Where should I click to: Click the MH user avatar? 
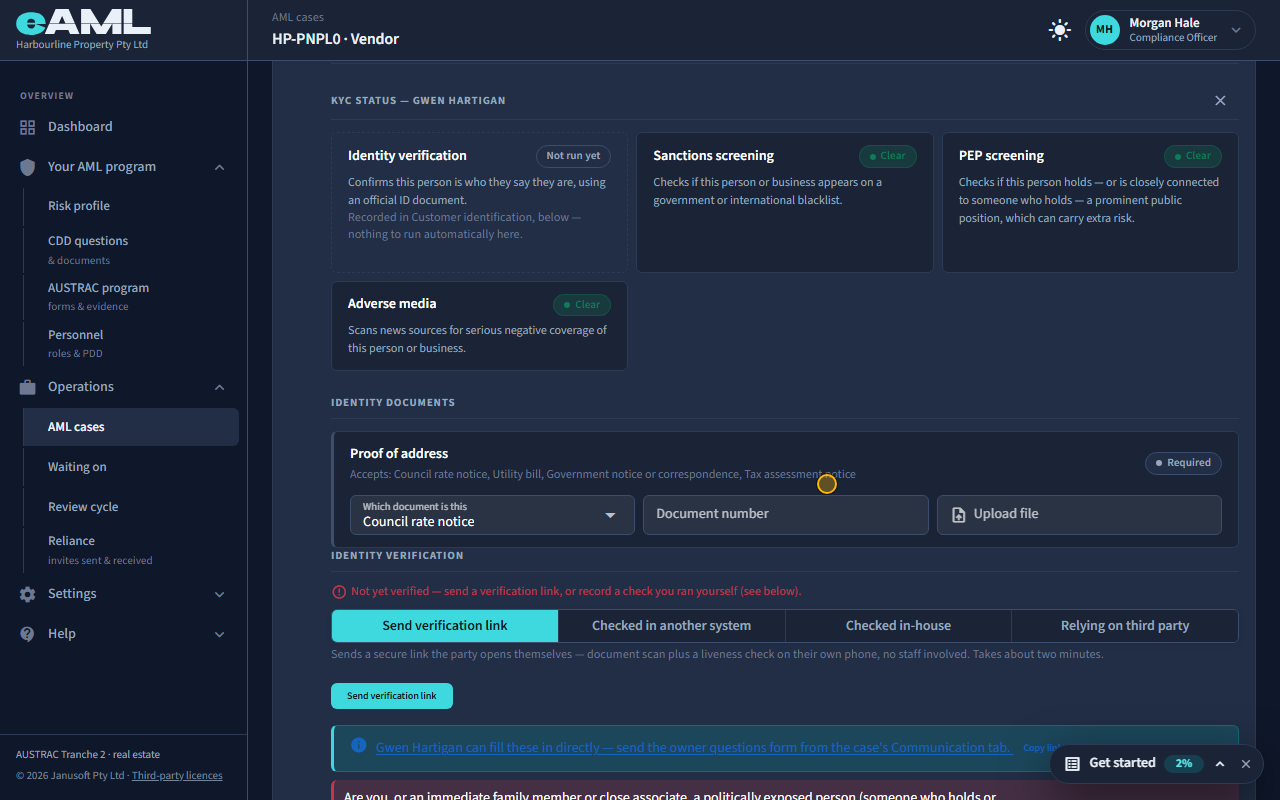(x=1104, y=30)
